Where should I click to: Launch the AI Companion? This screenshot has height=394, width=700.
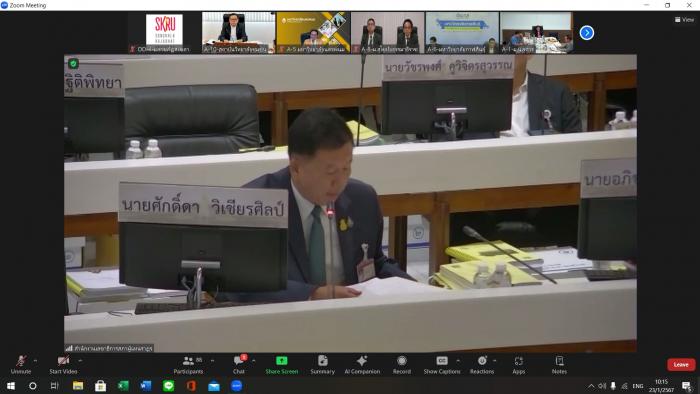point(362,365)
